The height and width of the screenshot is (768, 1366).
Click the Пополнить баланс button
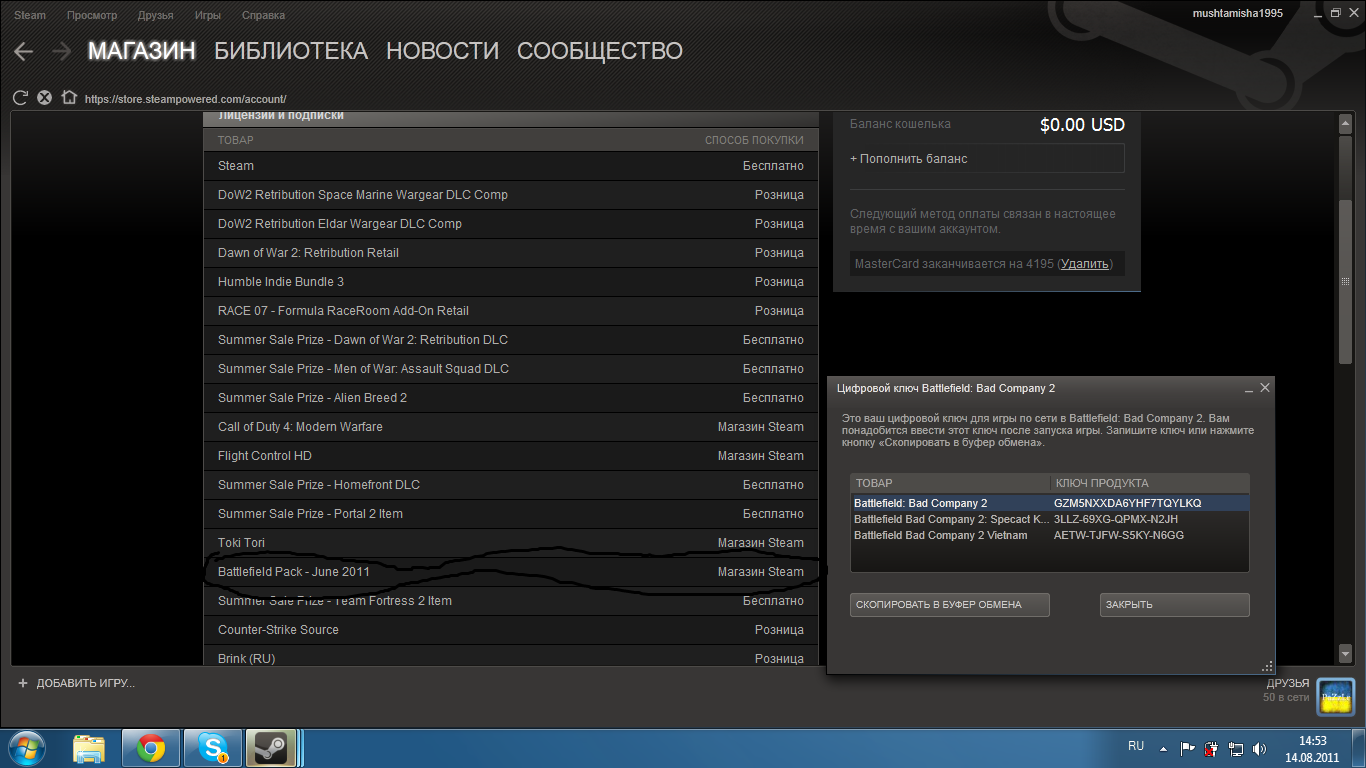pos(987,159)
